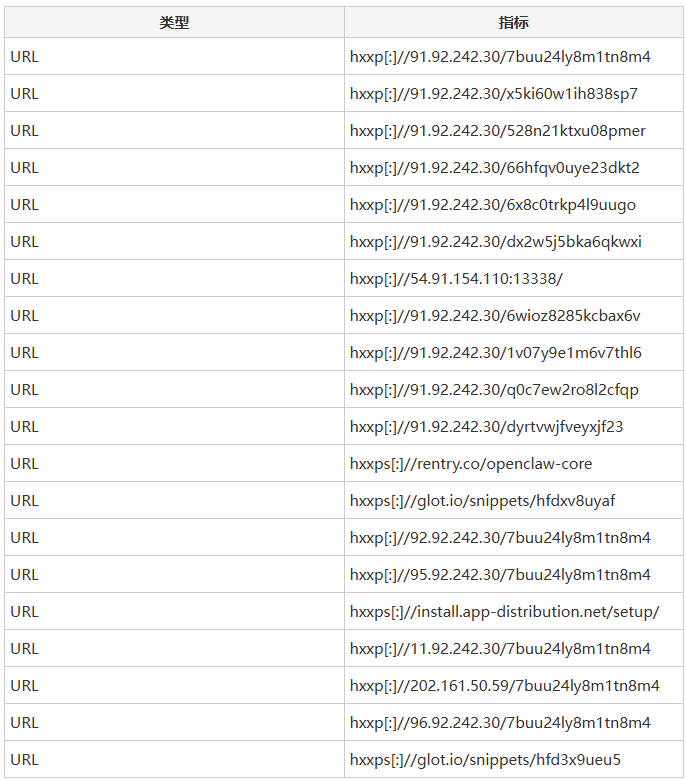Click the indicator ending in dx2w5j5bka6qkwxi
This screenshot has height=780, width=687.
point(496,242)
